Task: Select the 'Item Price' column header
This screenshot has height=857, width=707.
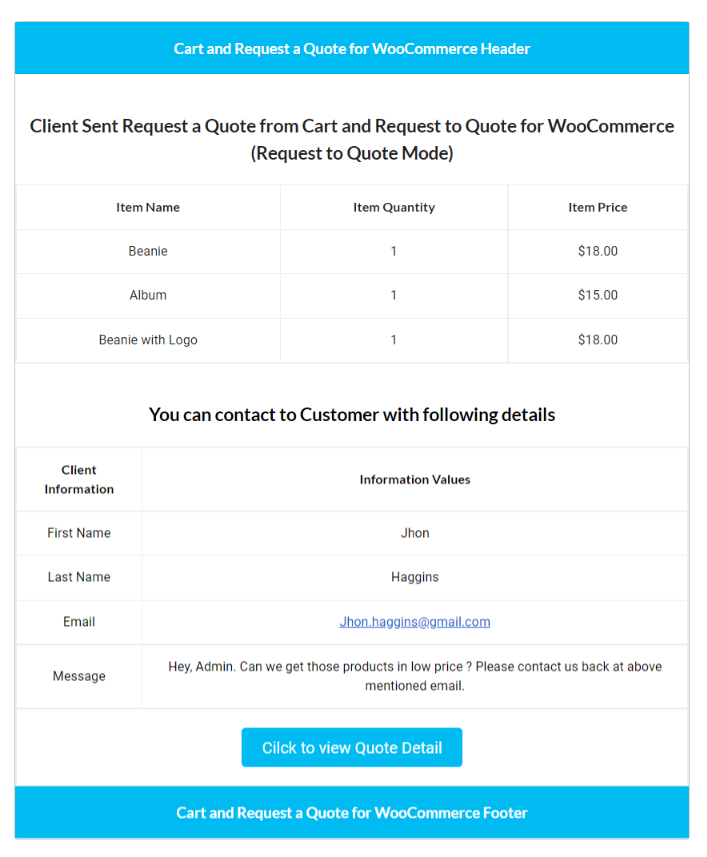Action: 598,208
